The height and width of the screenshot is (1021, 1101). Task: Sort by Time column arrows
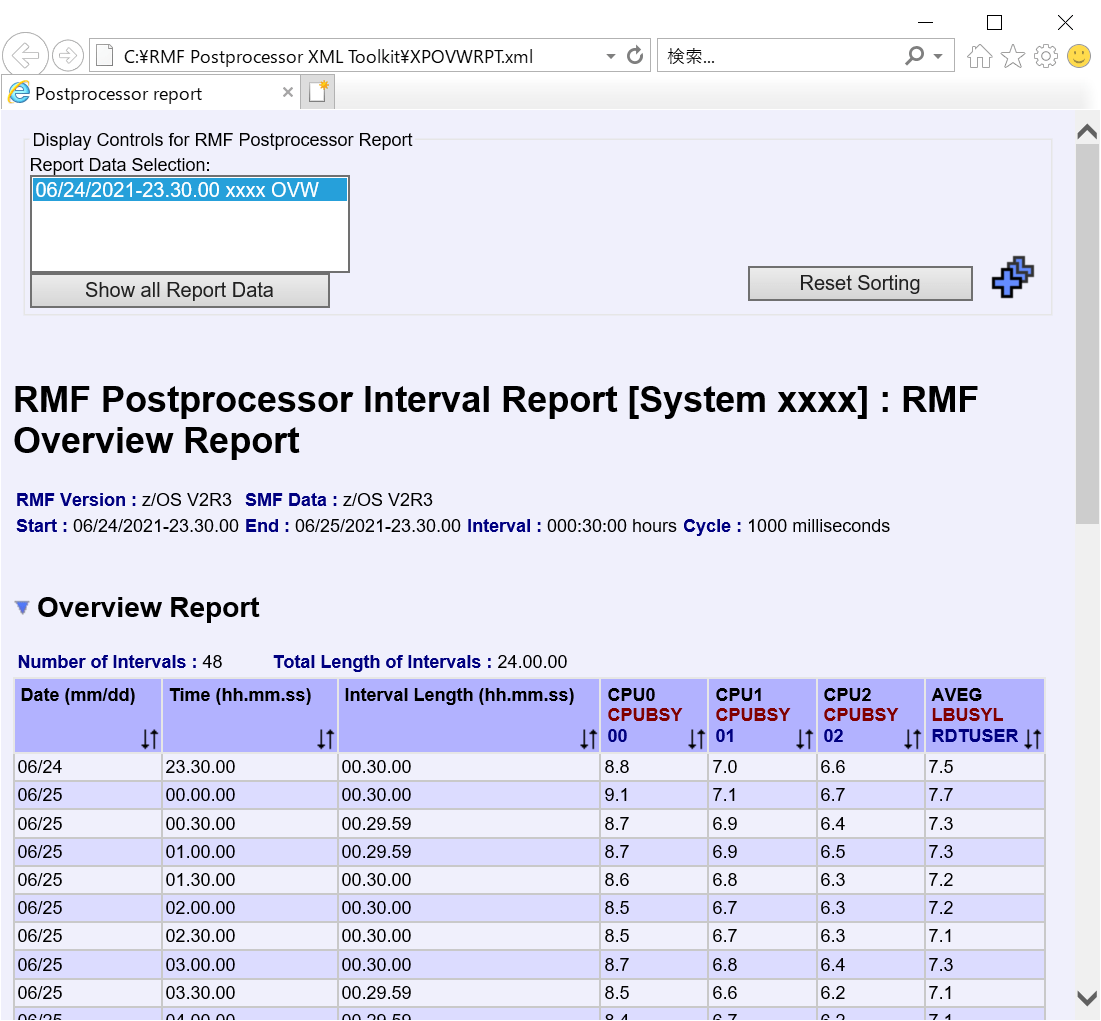coord(325,739)
